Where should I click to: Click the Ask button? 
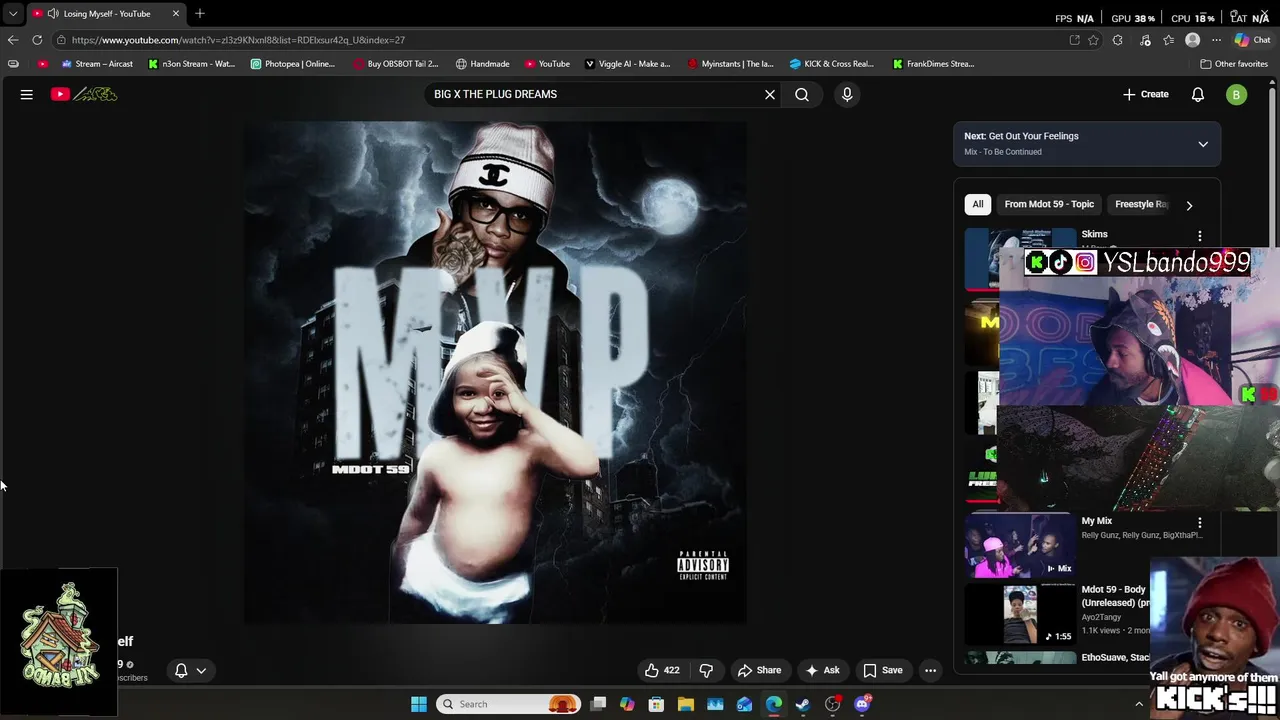822,670
